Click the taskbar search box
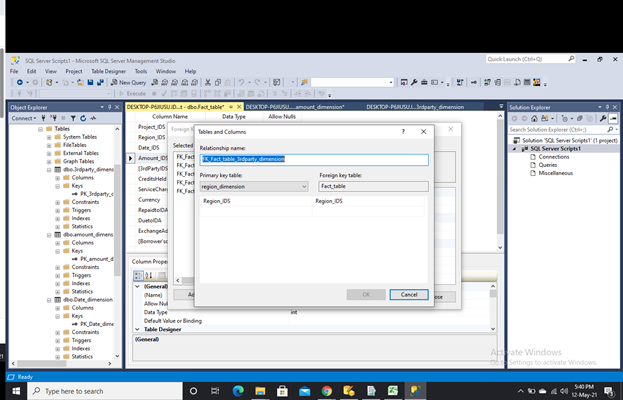The image size is (623, 400). [105, 391]
